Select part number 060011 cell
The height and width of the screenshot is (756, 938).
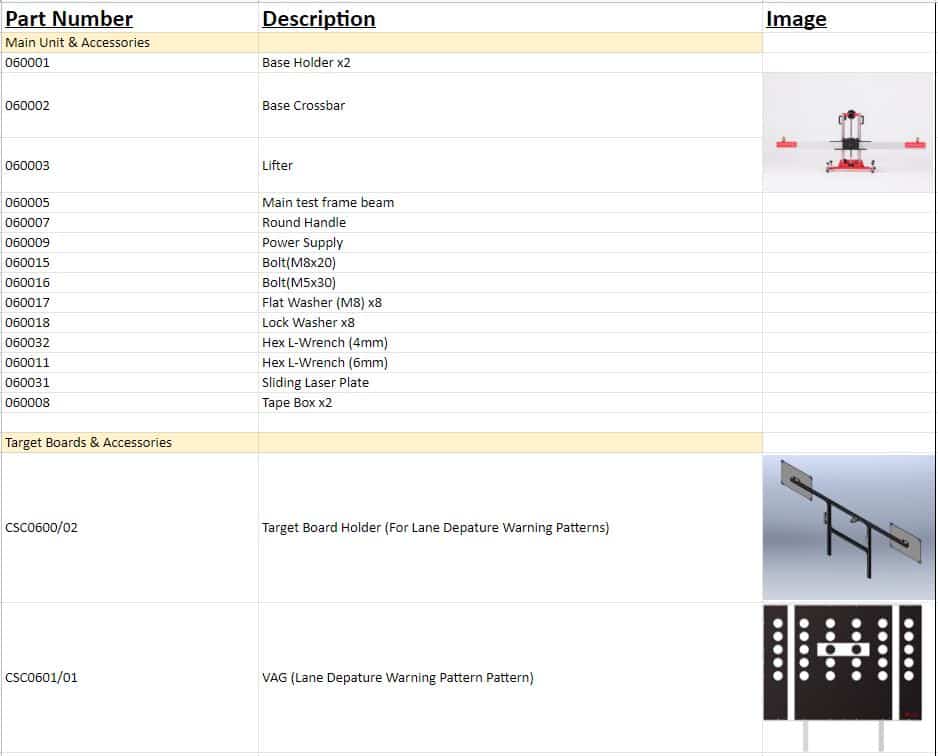129,362
